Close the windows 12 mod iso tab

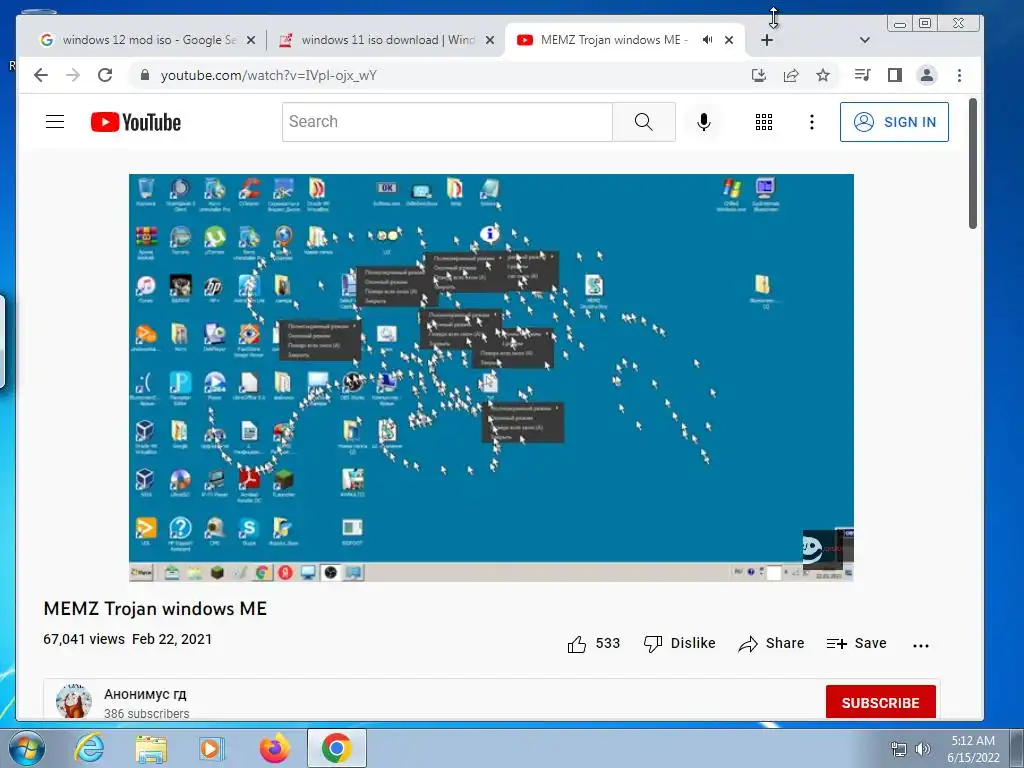251,40
